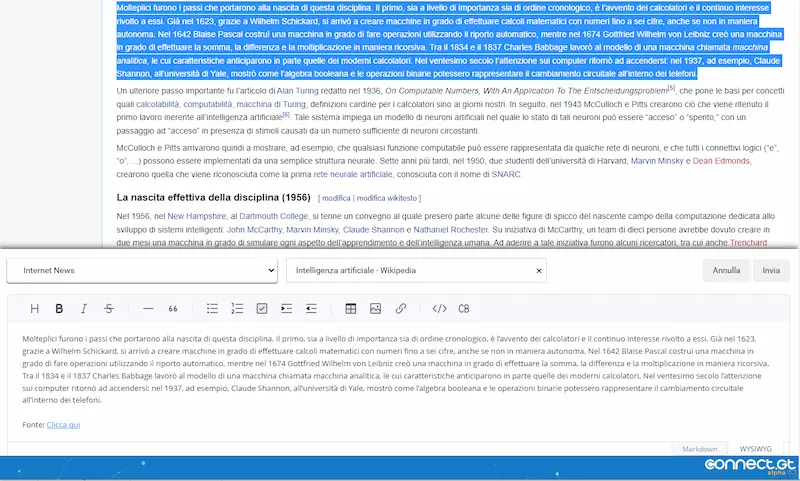Open footnote reference [6]
The height and width of the screenshot is (481, 800).
(286, 114)
